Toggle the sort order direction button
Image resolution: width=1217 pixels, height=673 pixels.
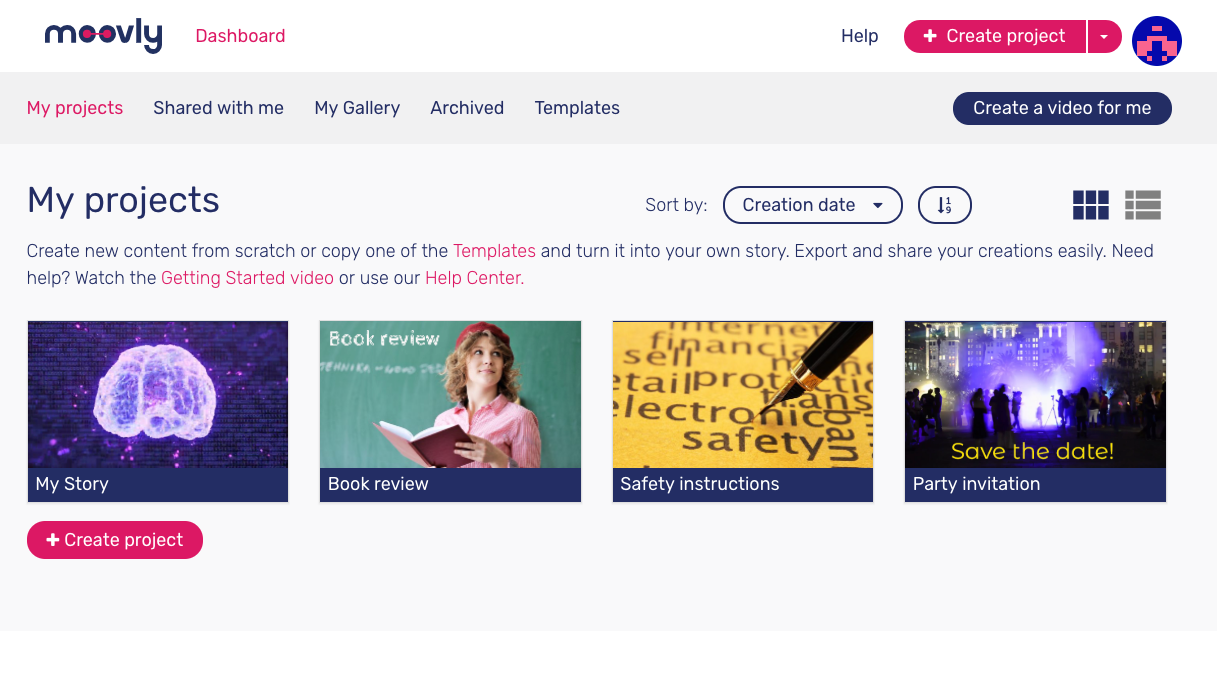pos(944,205)
